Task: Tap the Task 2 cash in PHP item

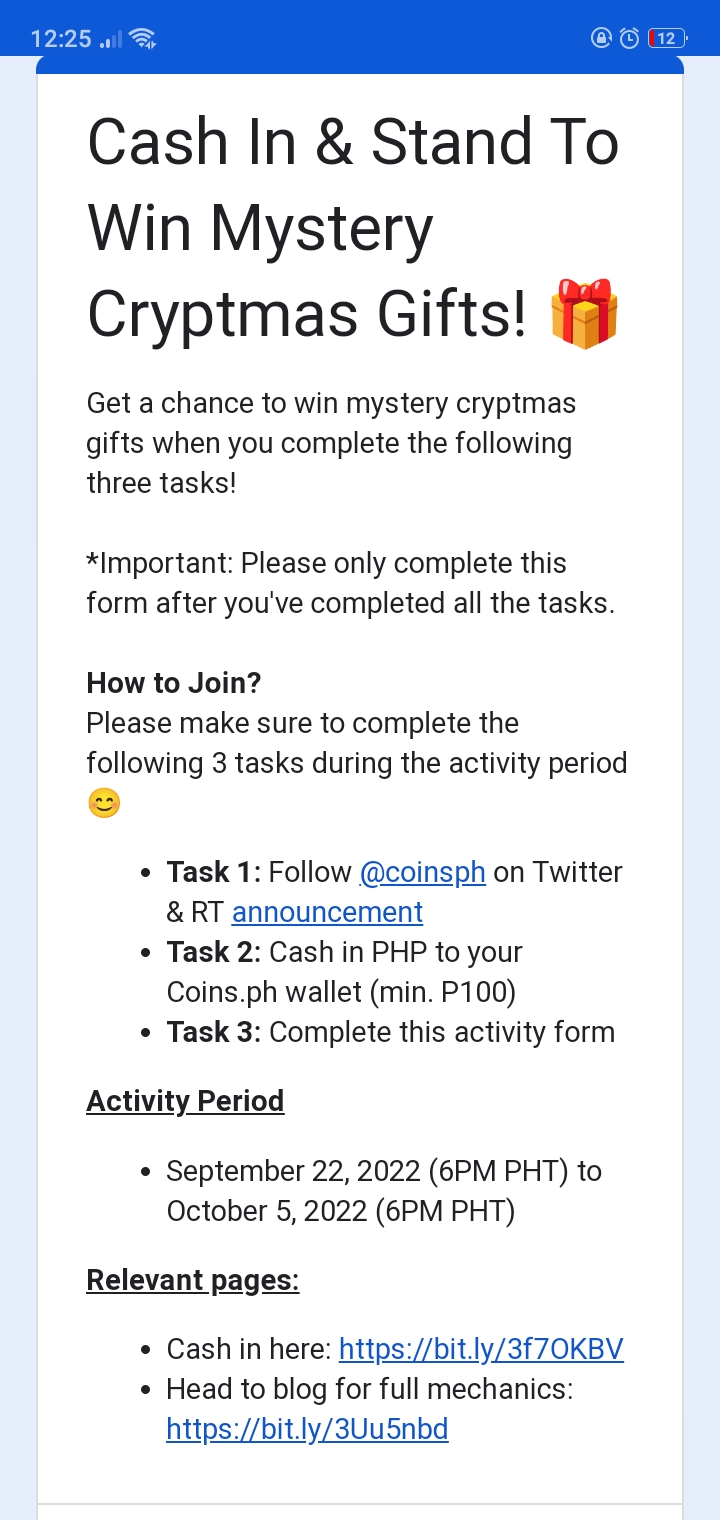Action: click(x=345, y=972)
